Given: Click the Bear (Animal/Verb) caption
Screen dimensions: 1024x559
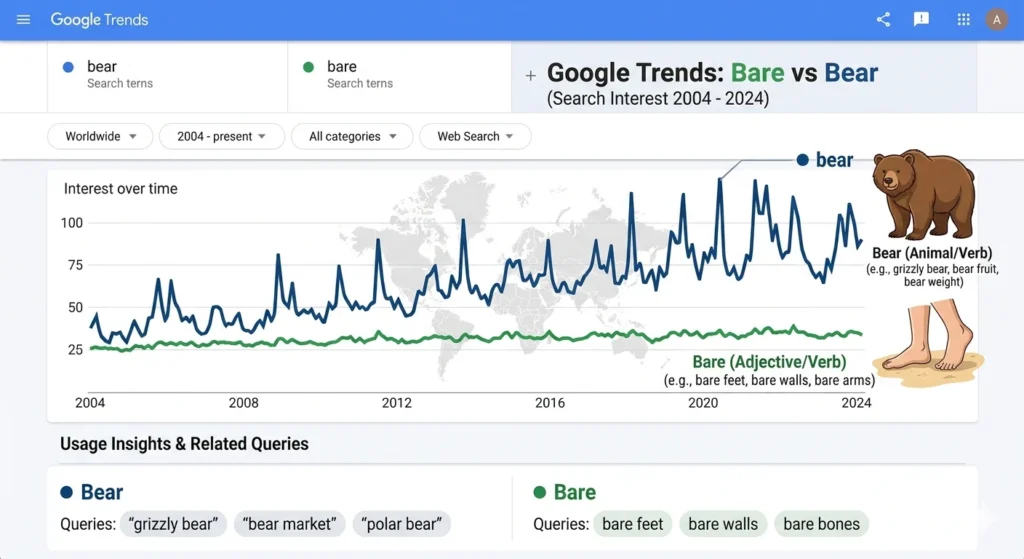Looking at the screenshot, I should pyautogui.click(x=932, y=253).
